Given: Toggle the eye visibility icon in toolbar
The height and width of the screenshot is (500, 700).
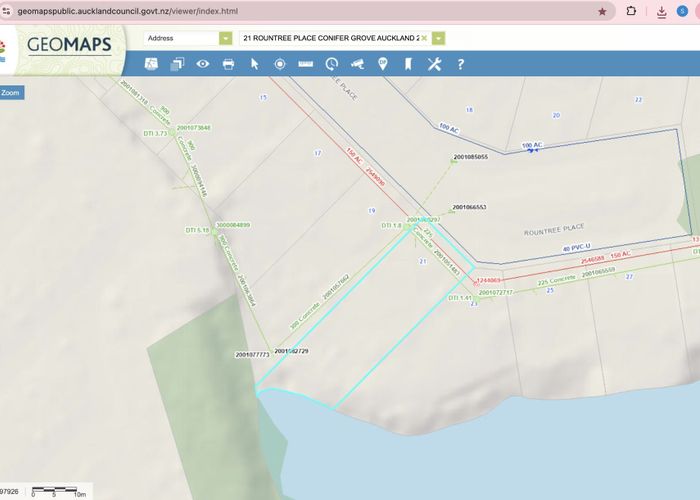Looking at the screenshot, I should 203,64.
